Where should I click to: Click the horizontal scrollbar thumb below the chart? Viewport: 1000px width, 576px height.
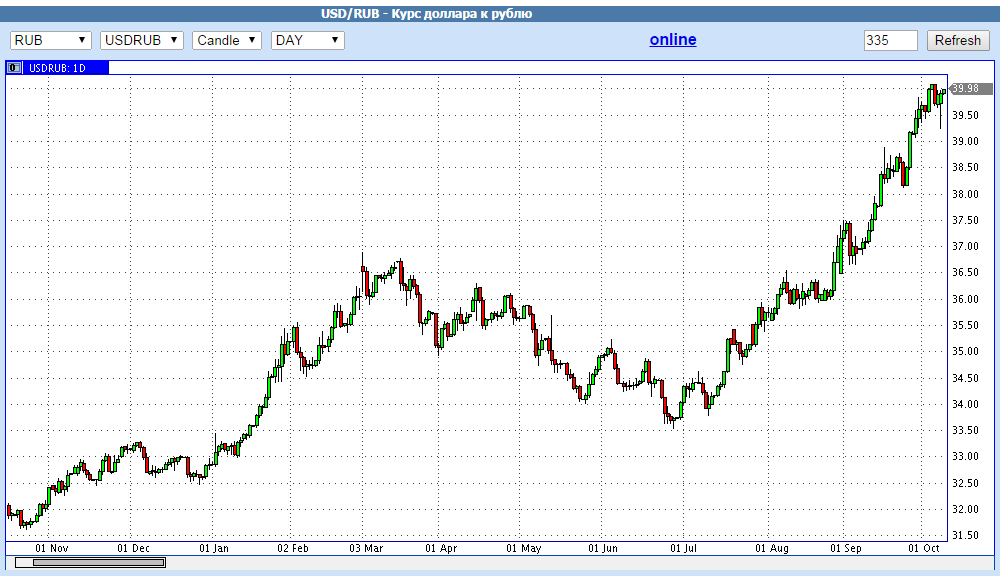click(99, 563)
